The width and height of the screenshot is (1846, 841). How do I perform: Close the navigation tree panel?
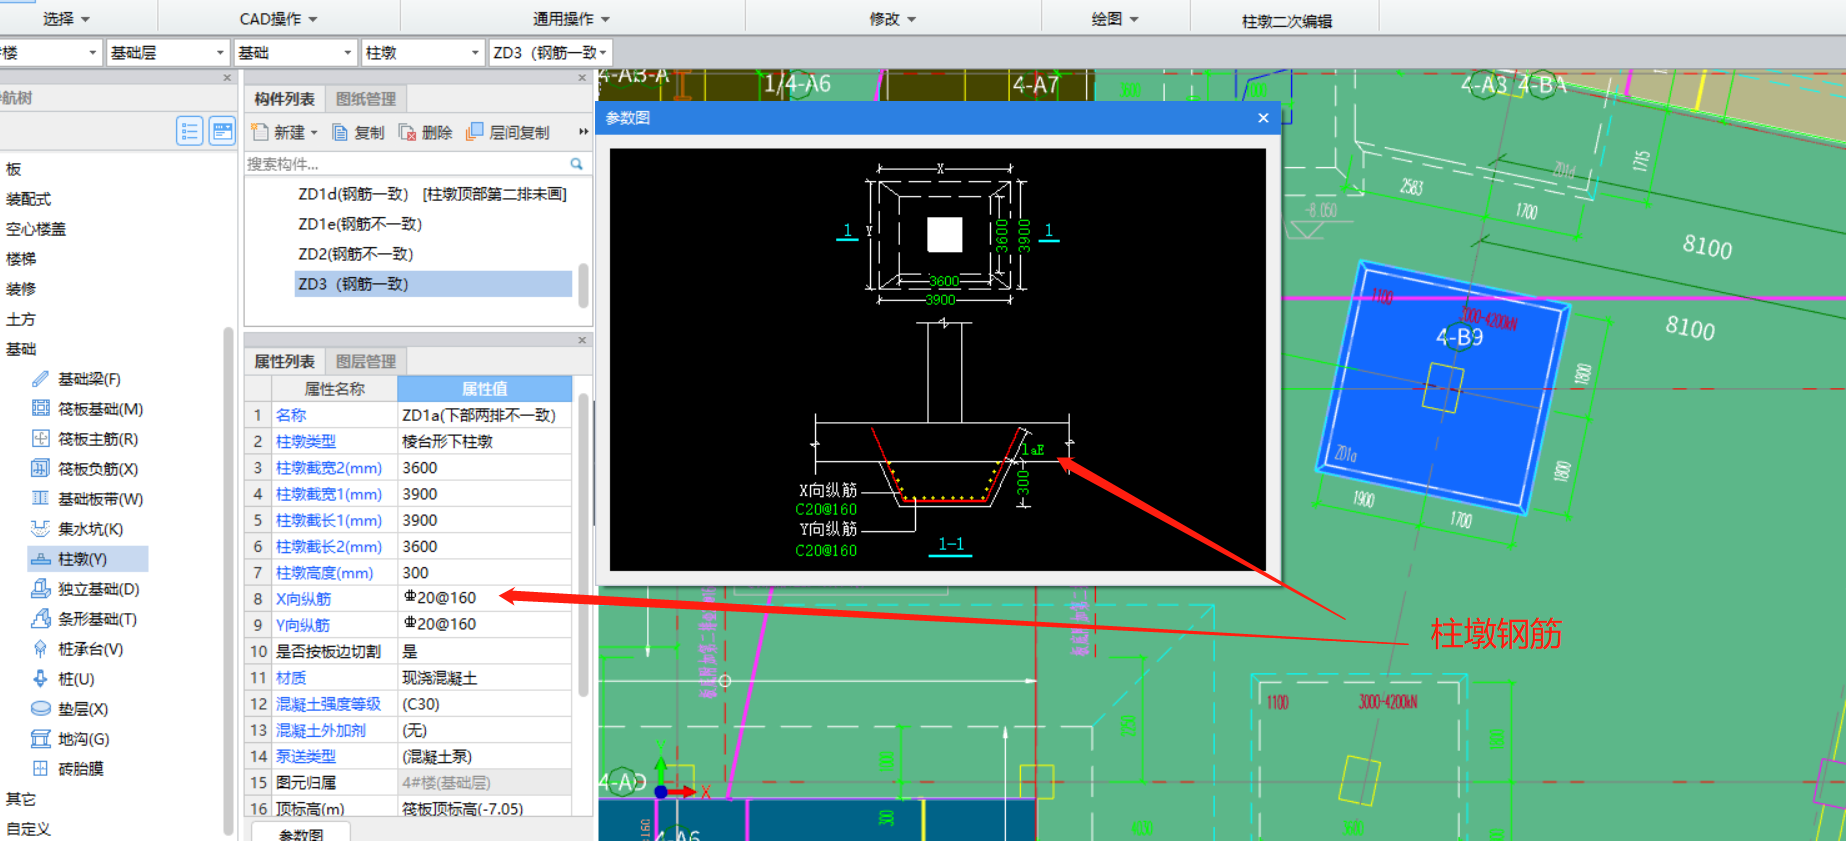227,78
